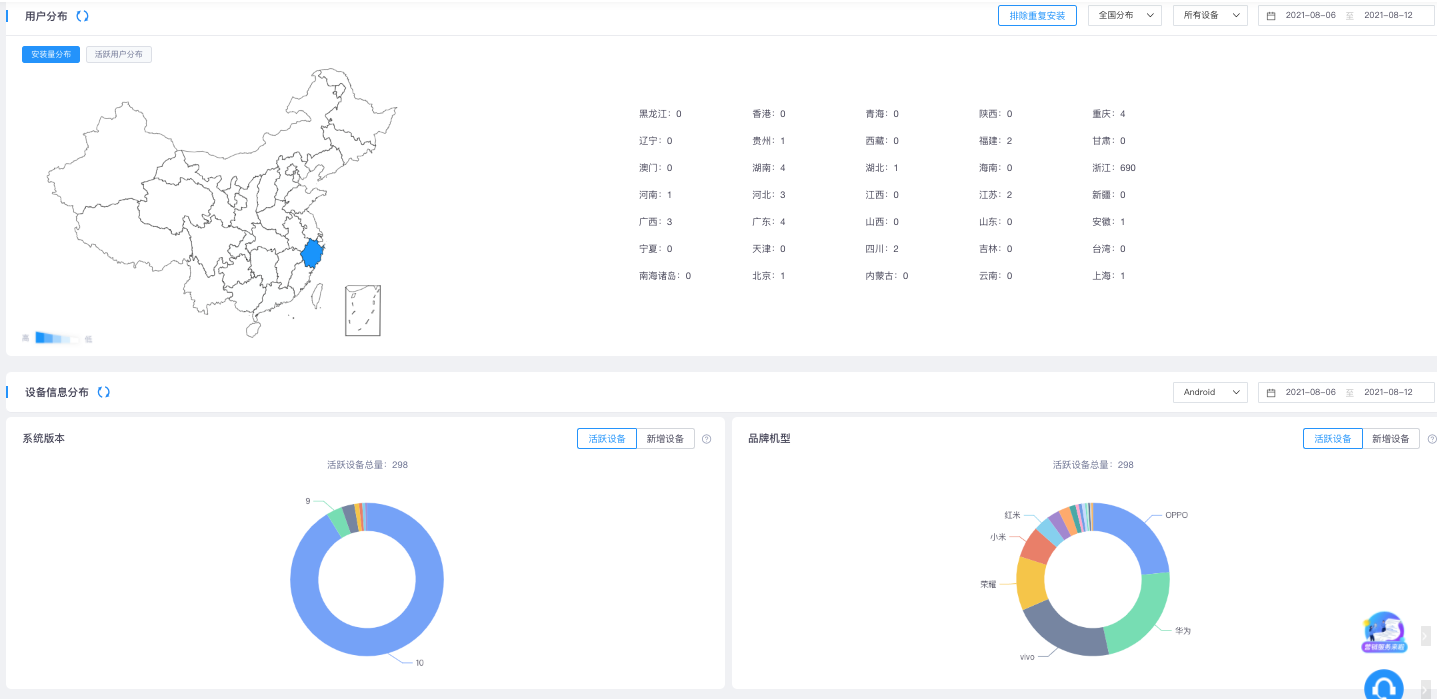Click the map's high-low color legend bar

click(x=57, y=338)
